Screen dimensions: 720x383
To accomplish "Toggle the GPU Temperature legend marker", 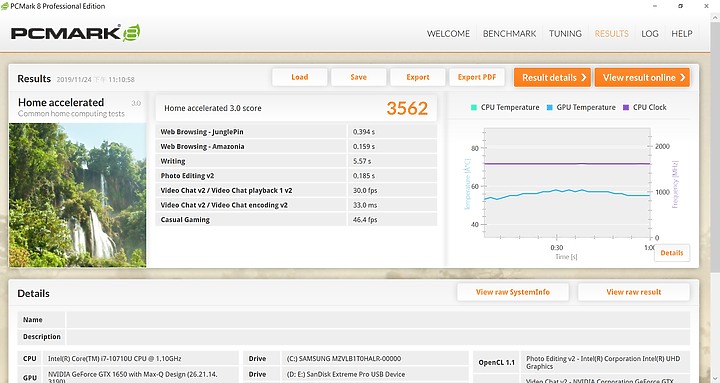I will tap(550, 107).
